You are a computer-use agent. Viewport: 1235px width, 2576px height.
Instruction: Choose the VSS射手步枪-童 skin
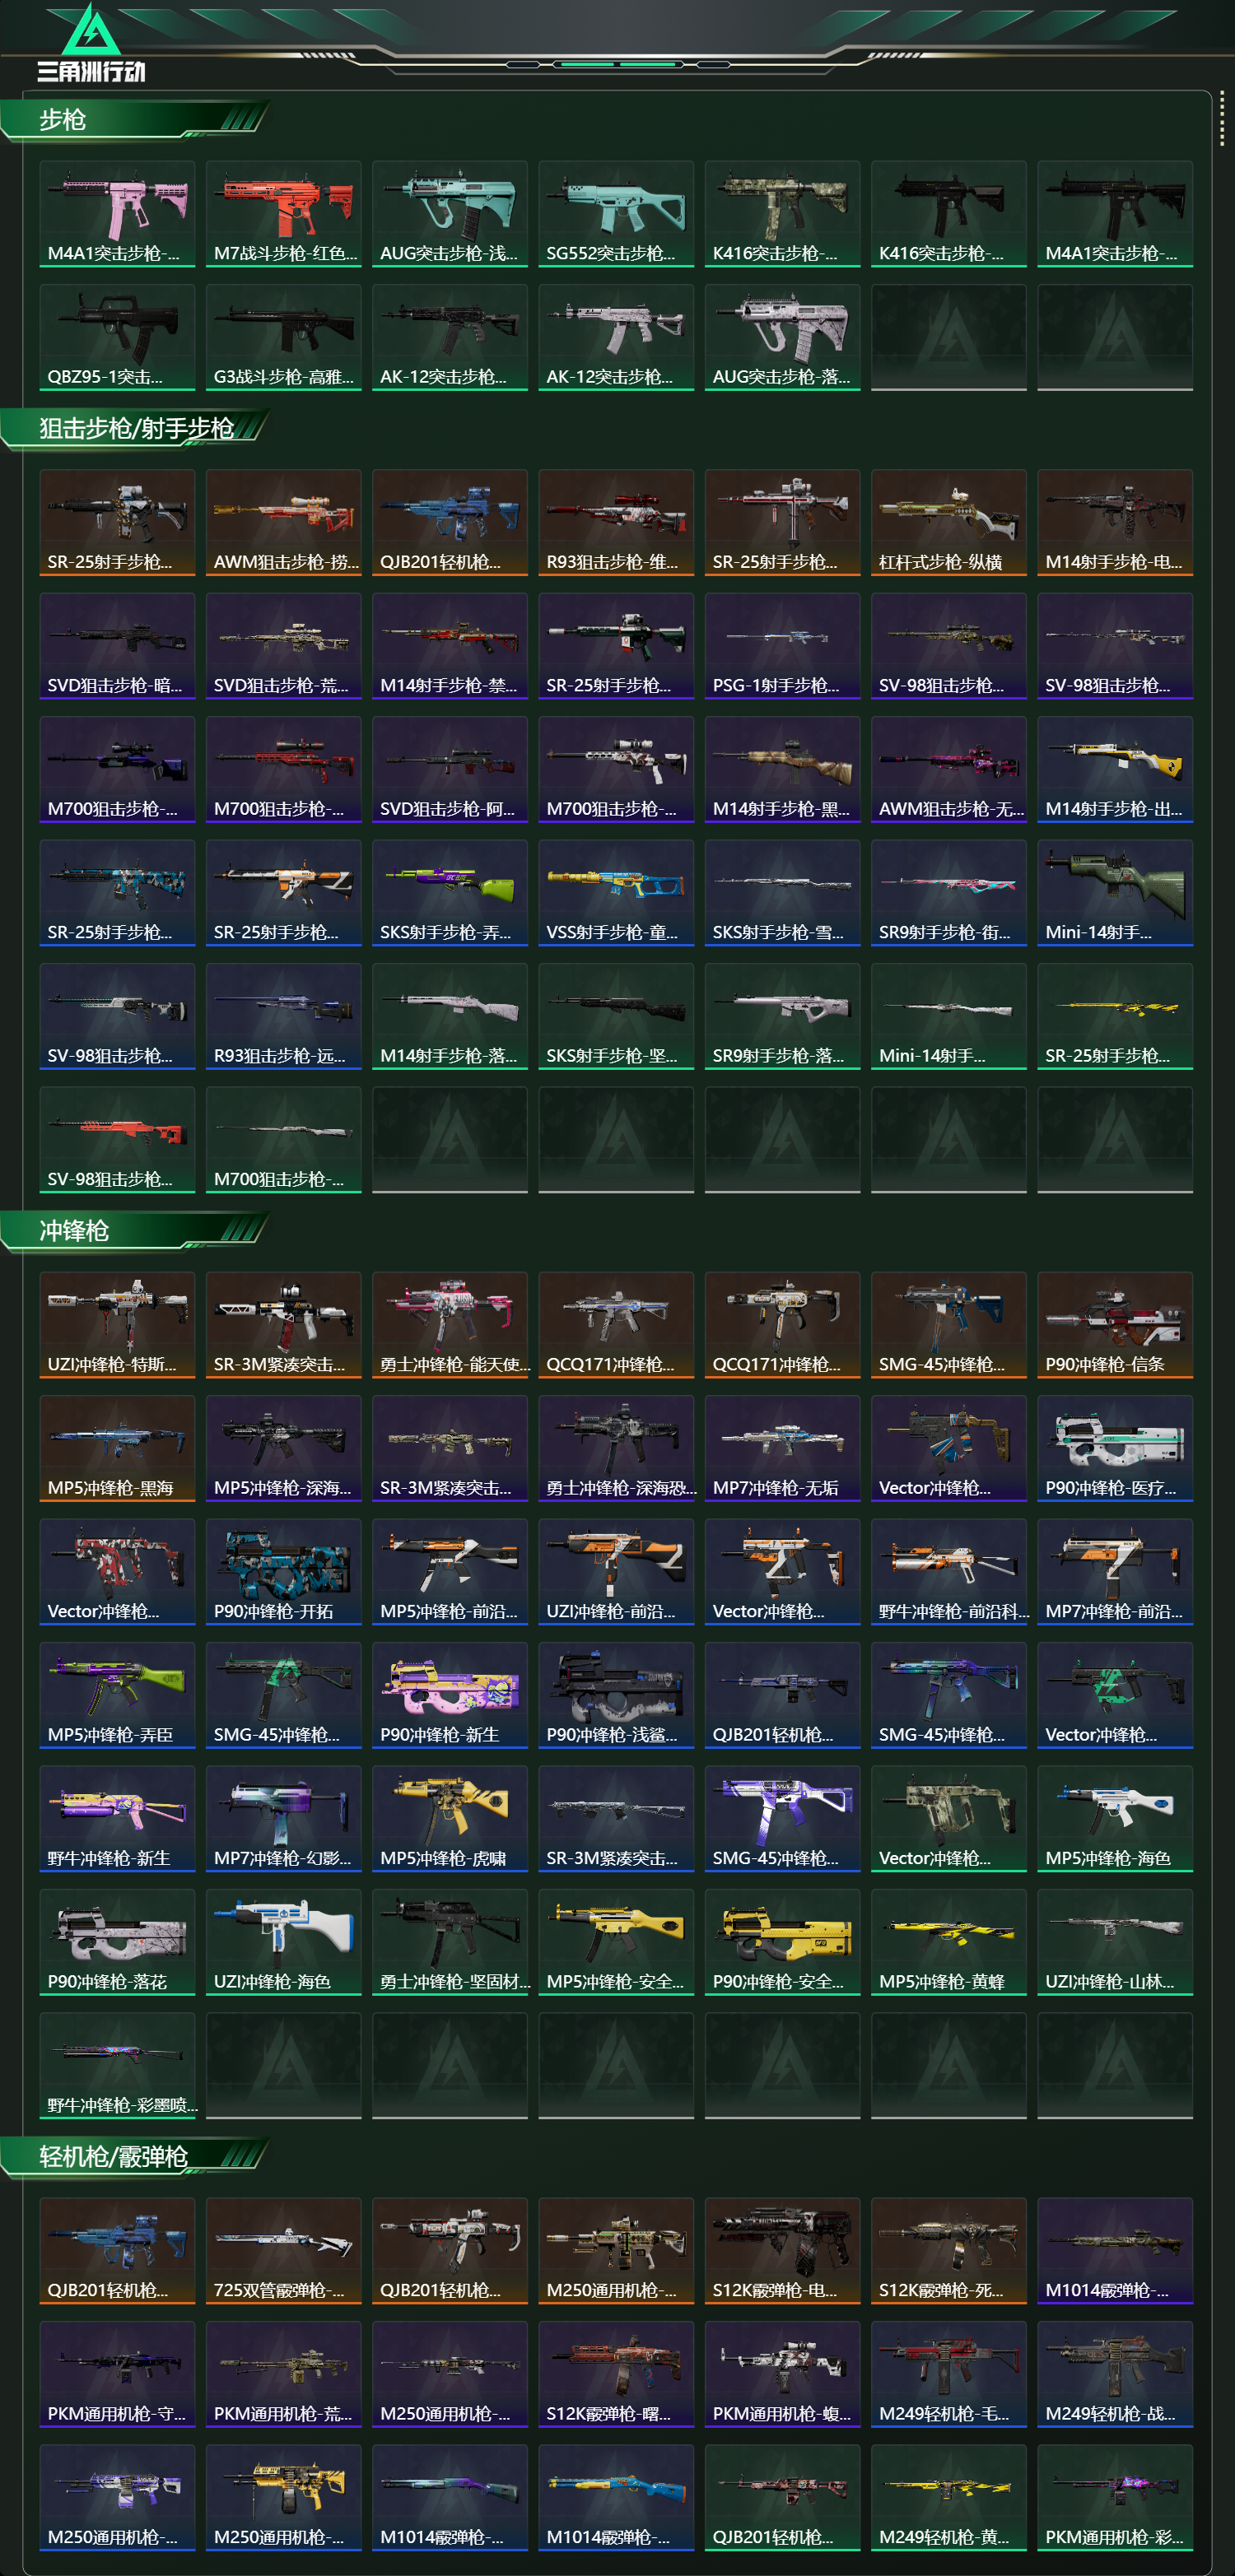point(616,893)
